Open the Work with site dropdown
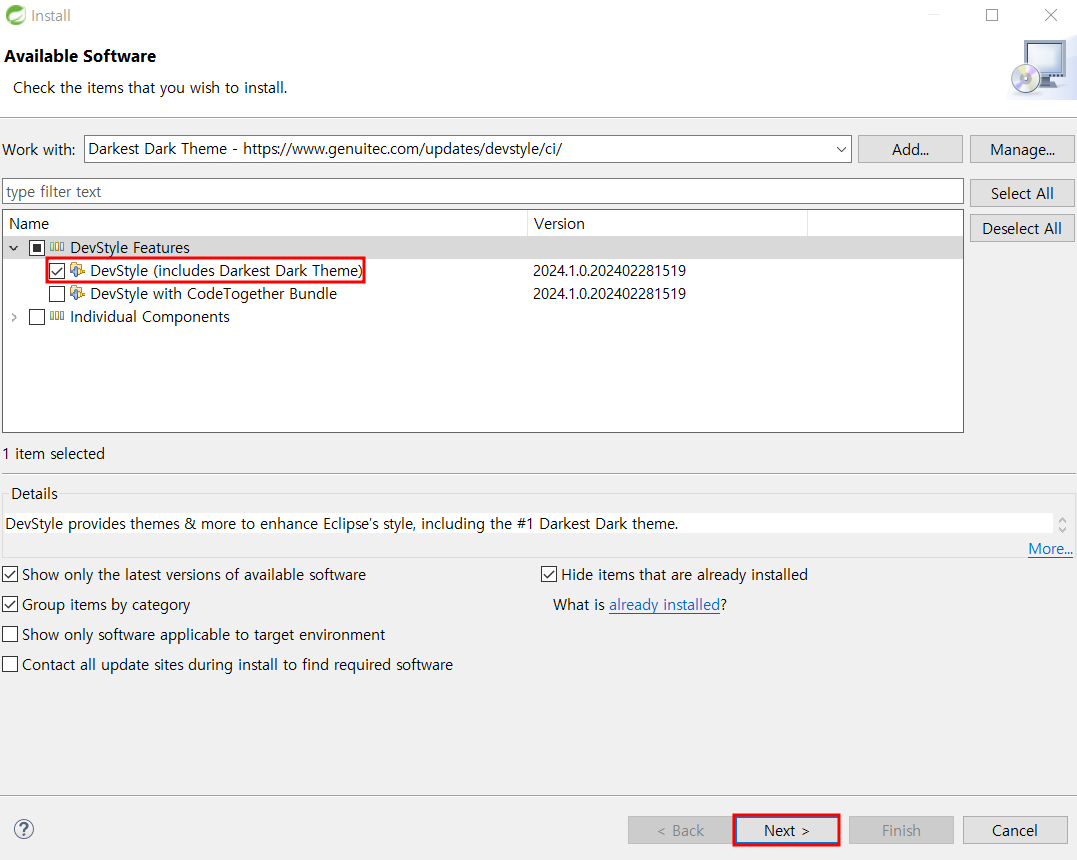 point(841,149)
